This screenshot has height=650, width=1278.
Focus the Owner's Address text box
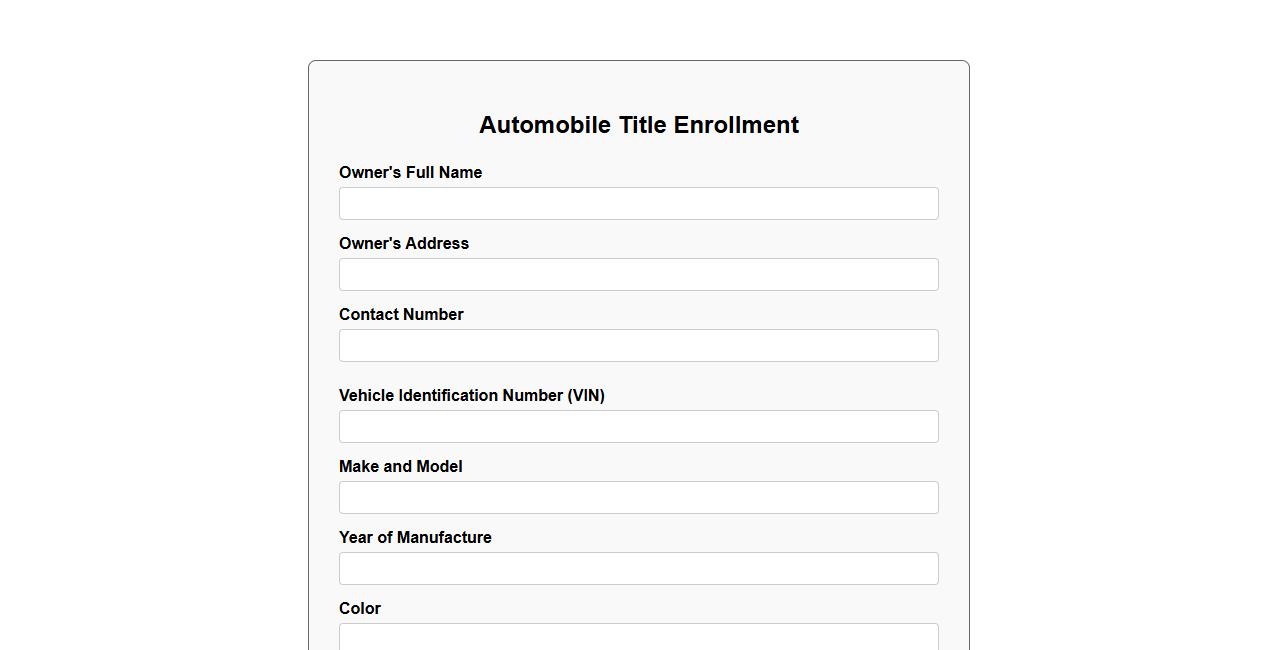point(638,275)
